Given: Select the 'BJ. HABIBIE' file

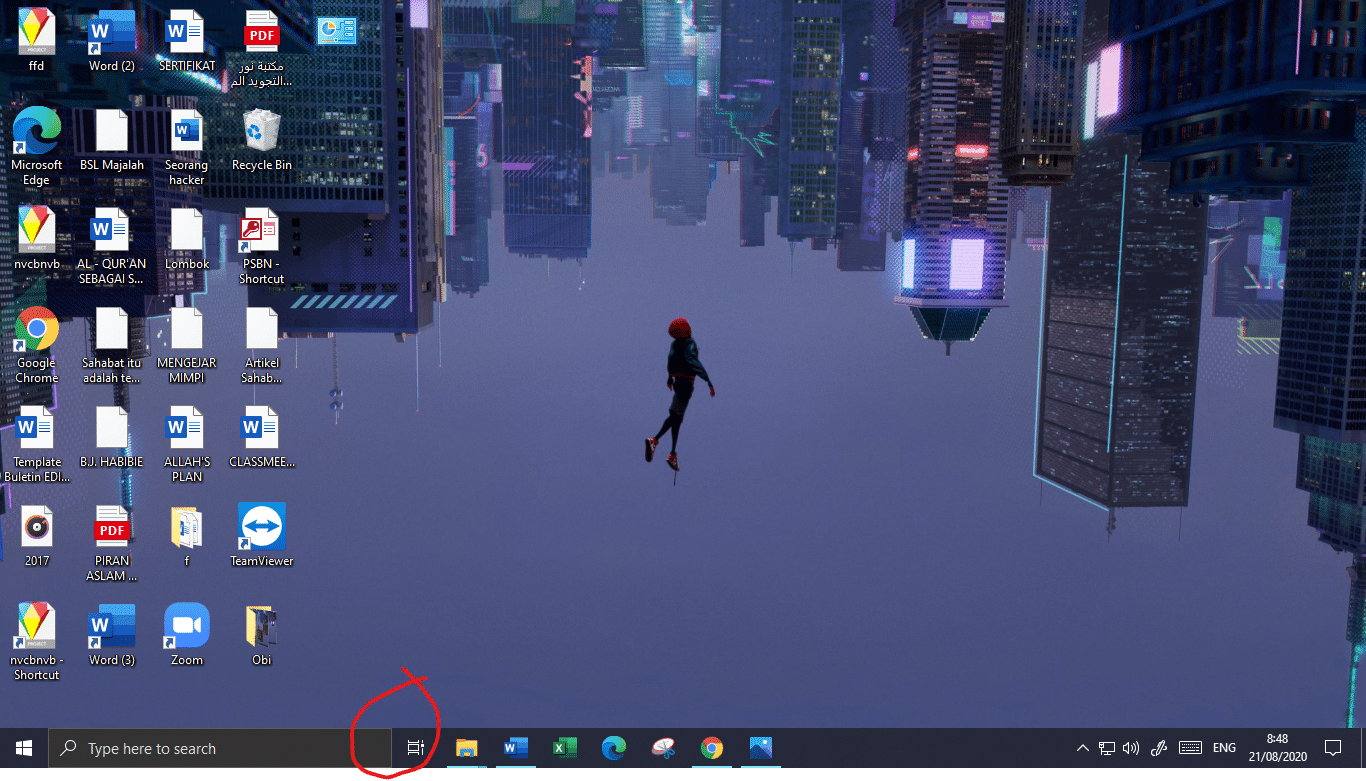Looking at the screenshot, I should [x=112, y=437].
